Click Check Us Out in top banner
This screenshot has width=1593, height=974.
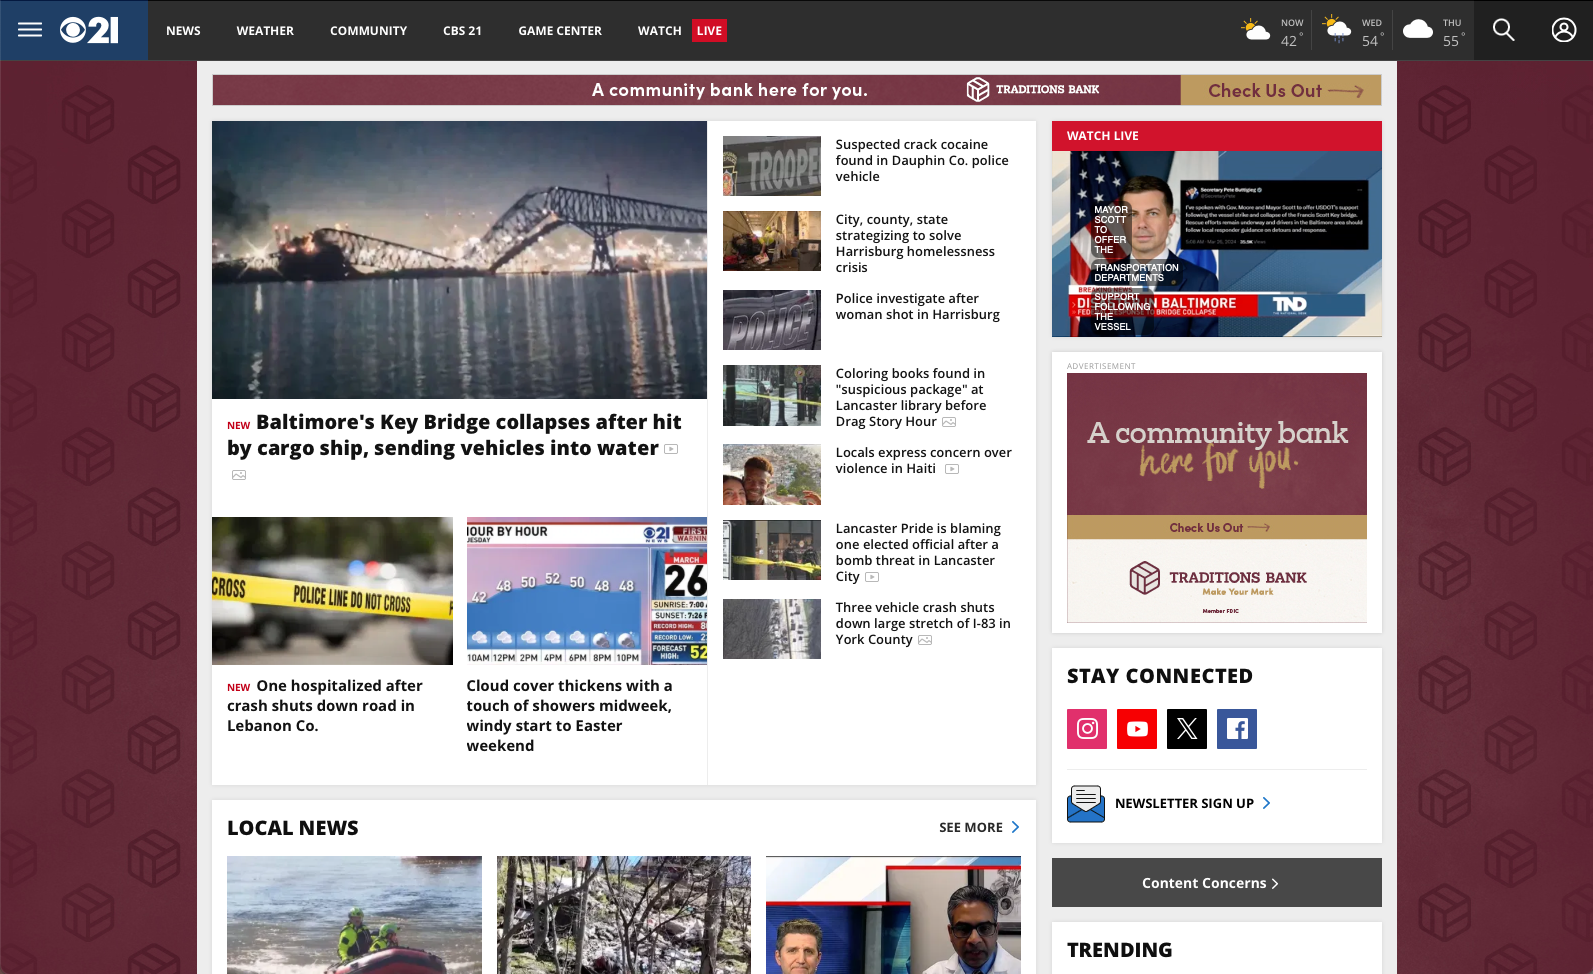click(1281, 90)
